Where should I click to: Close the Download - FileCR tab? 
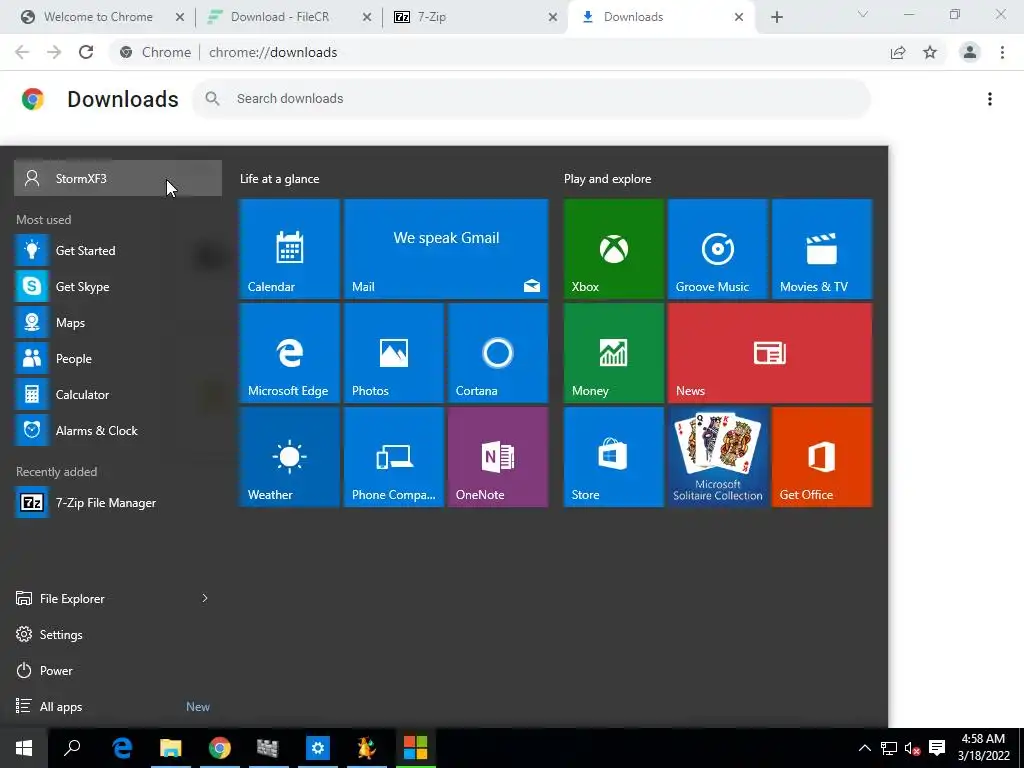[x=367, y=17]
